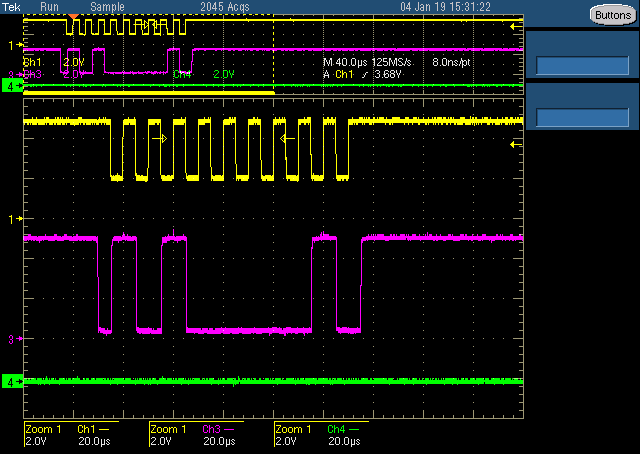Click the 2045 Acqs counter

tap(225, 7)
